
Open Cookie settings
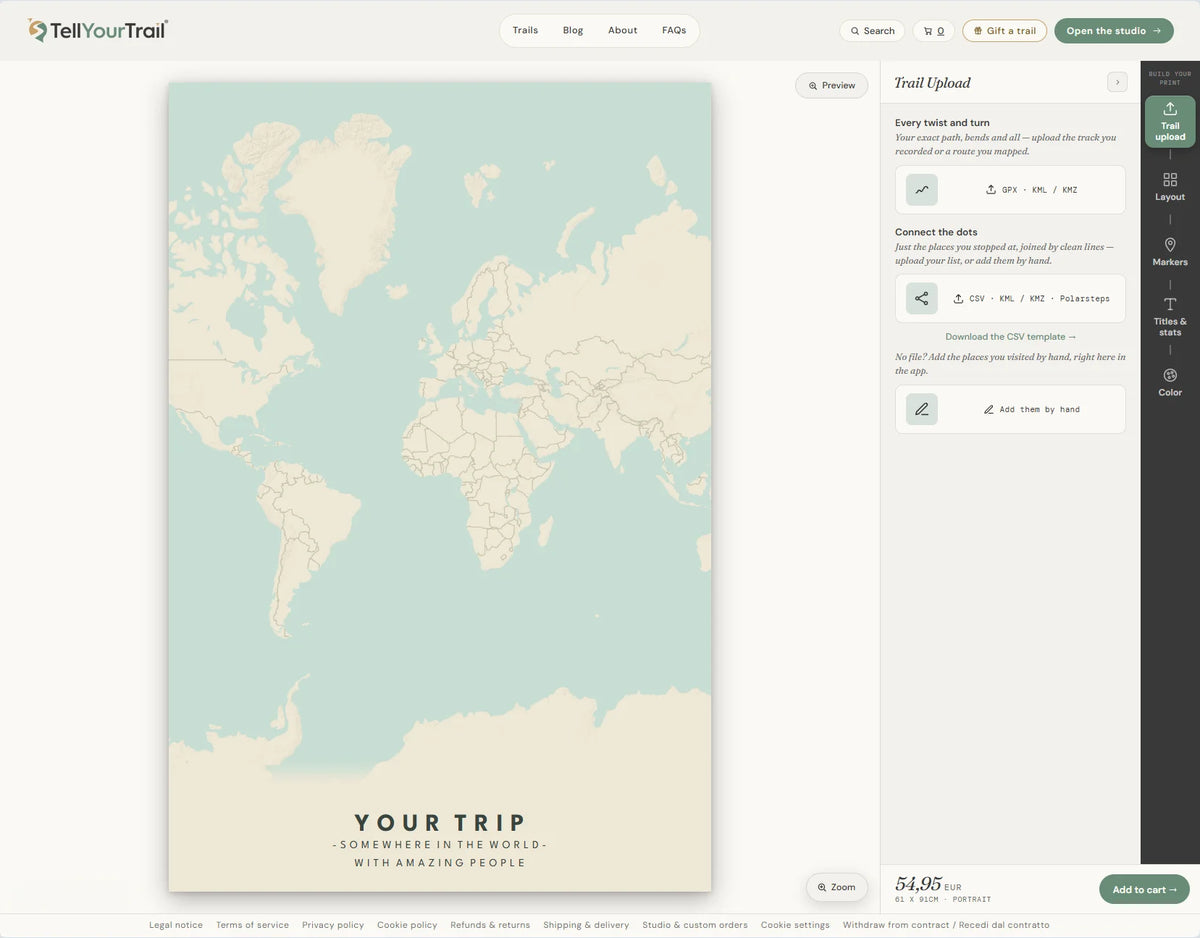tap(795, 925)
